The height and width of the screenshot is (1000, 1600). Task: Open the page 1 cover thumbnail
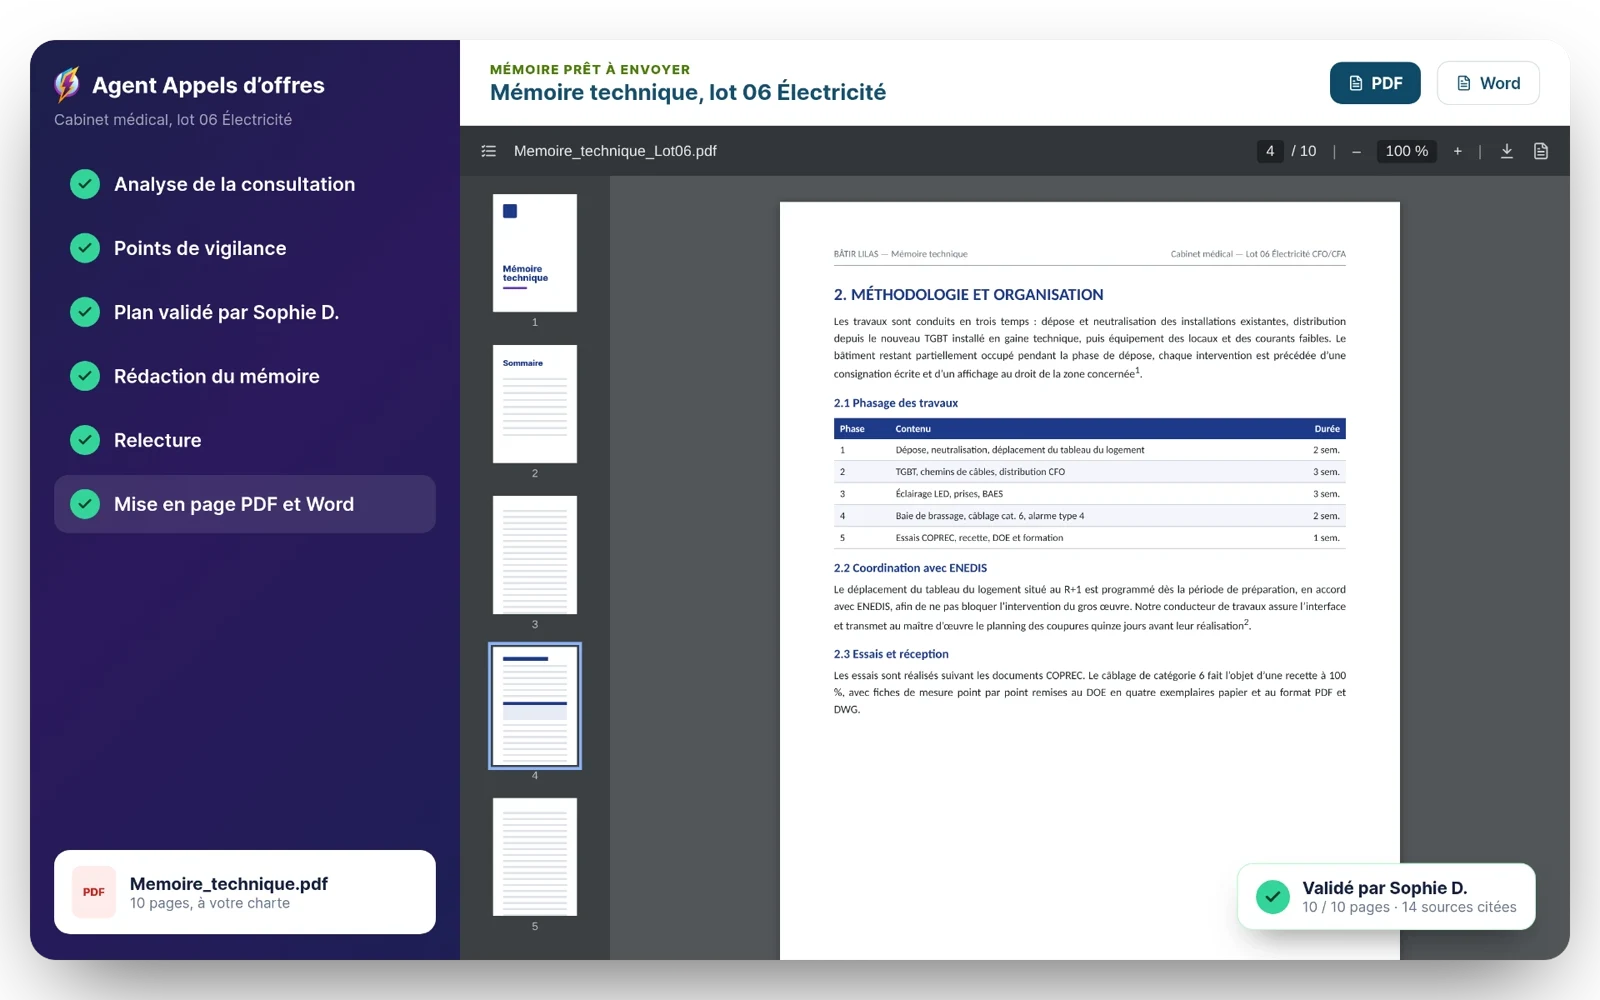click(x=535, y=253)
